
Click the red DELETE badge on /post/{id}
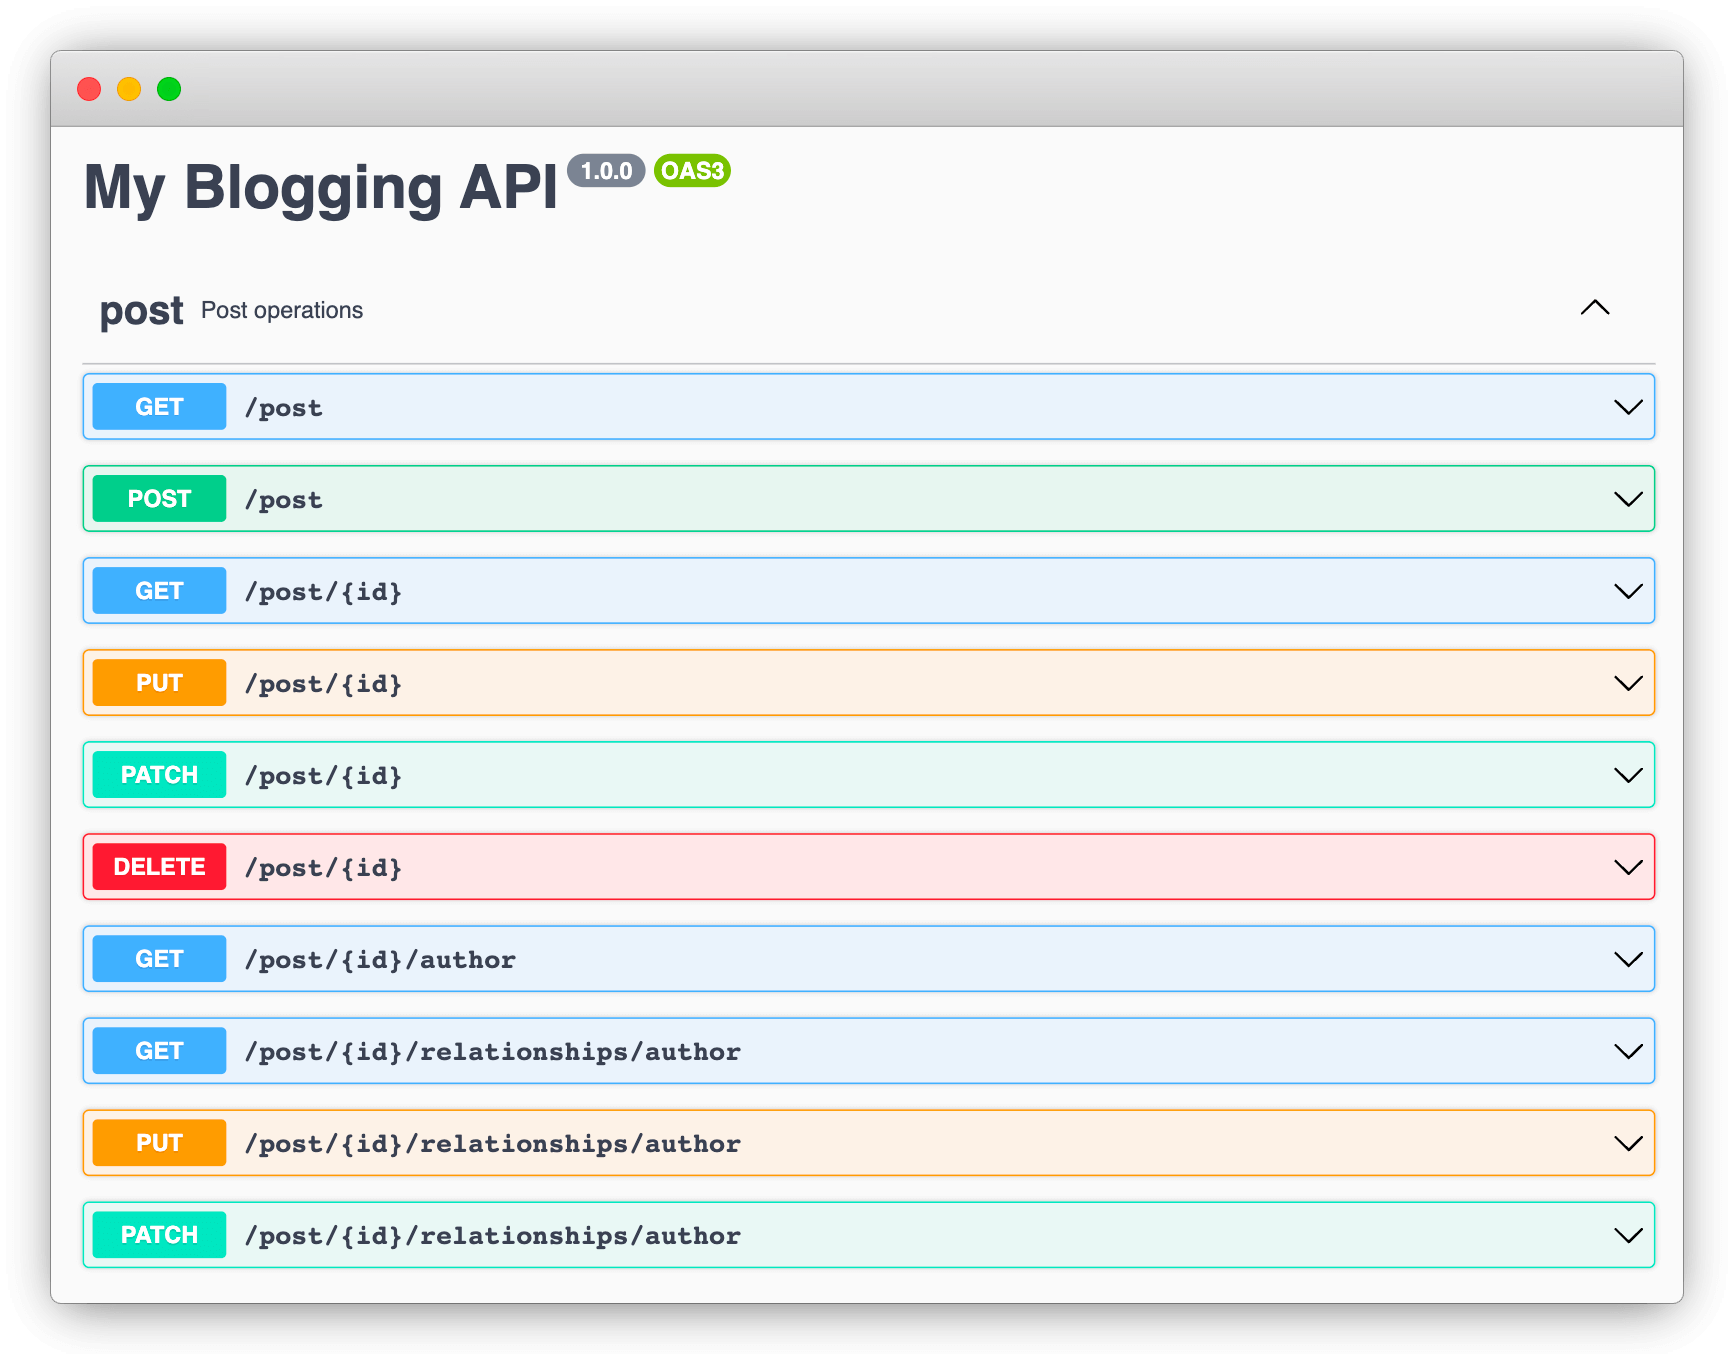pos(158,866)
